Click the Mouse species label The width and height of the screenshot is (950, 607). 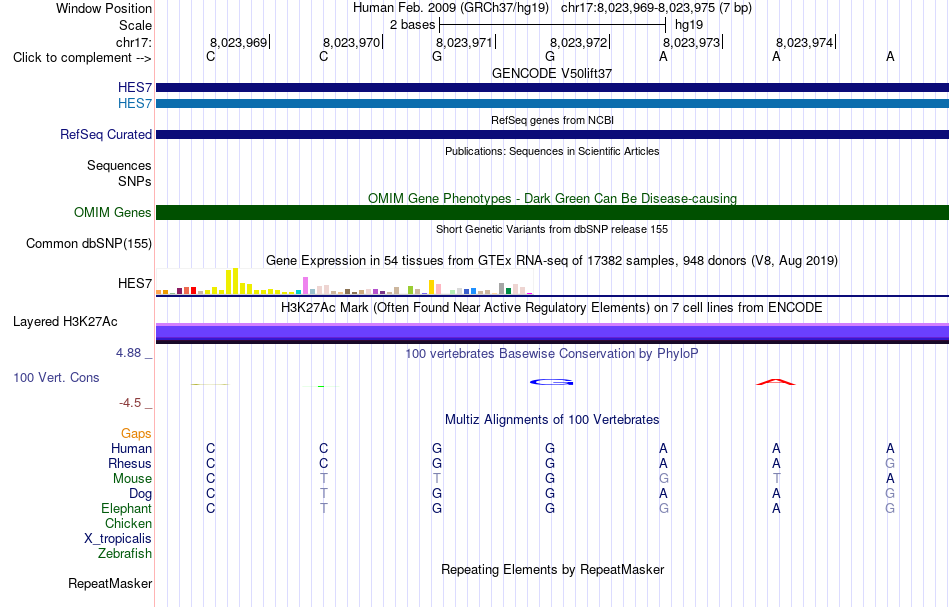coord(132,479)
